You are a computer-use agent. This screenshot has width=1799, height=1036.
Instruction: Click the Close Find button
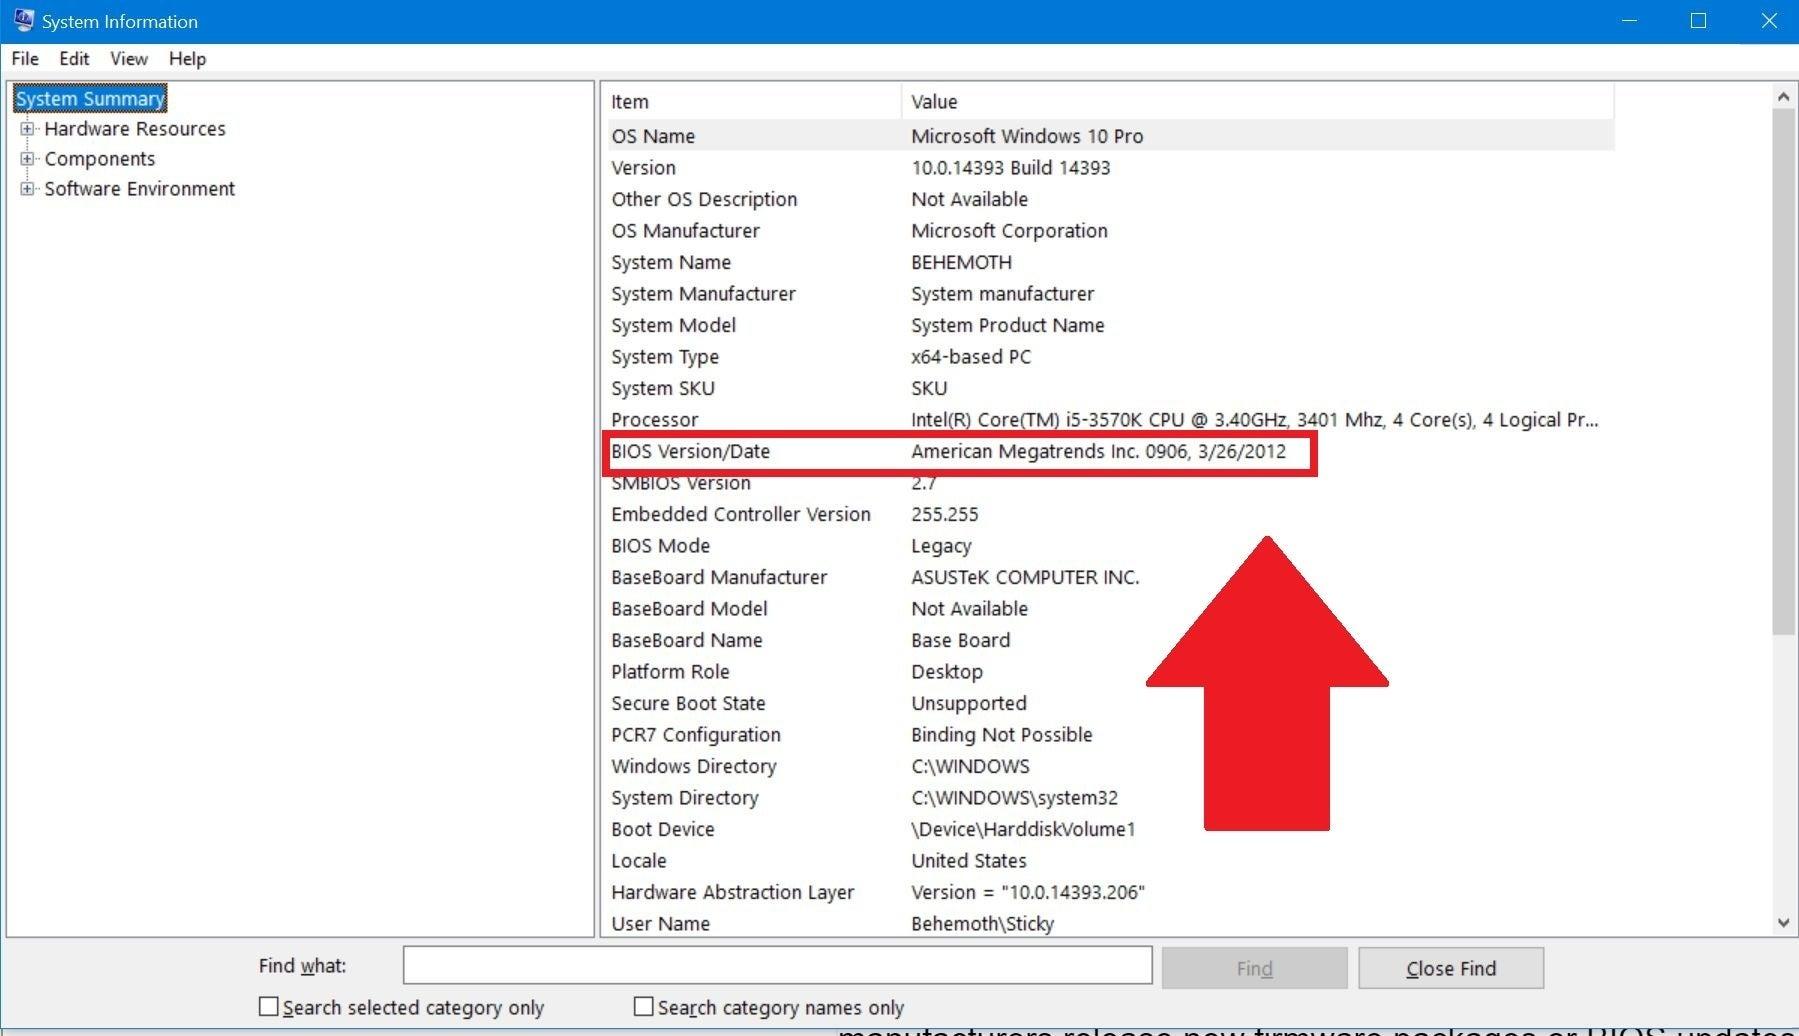pos(1450,967)
